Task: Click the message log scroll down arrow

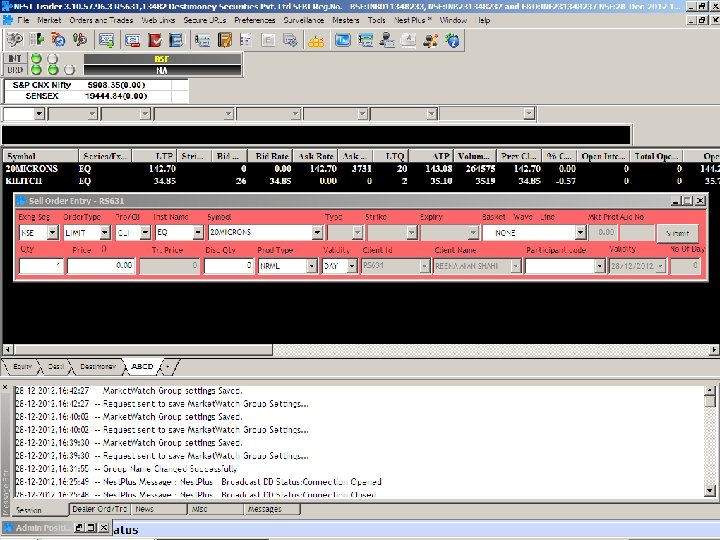Action: [710, 490]
